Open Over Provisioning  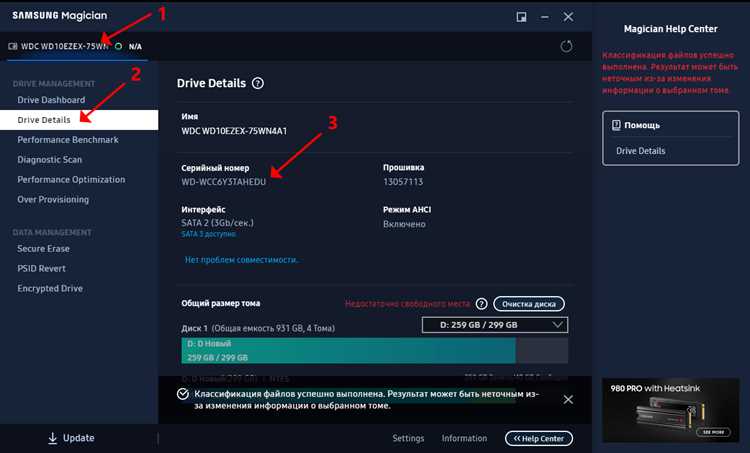pyautogui.click(x=53, y=199)
